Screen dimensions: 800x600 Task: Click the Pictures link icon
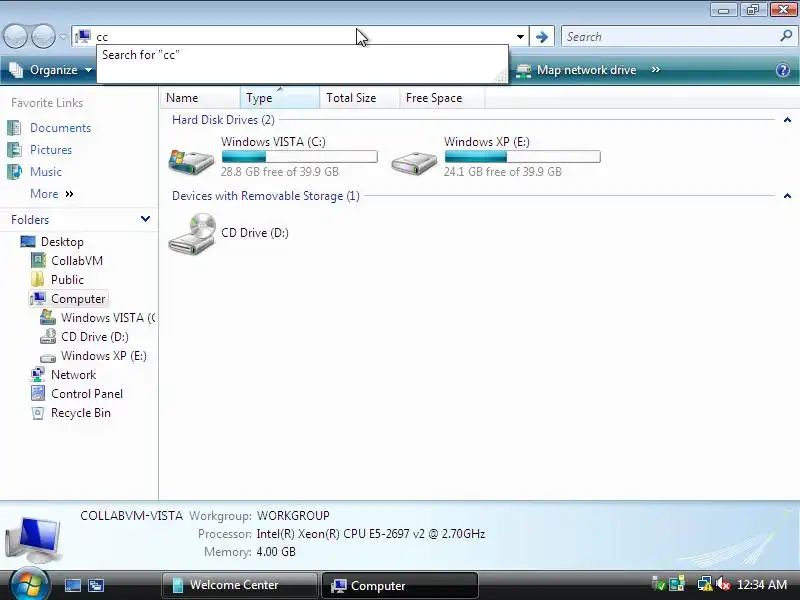click(14, 149)
